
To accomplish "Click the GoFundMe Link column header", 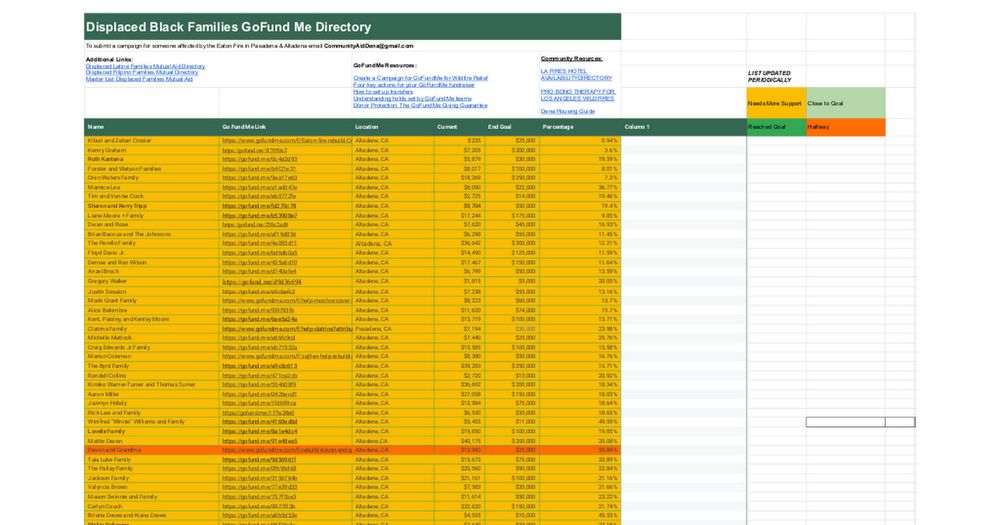I will pyautogui.click(x=286, y=127).
